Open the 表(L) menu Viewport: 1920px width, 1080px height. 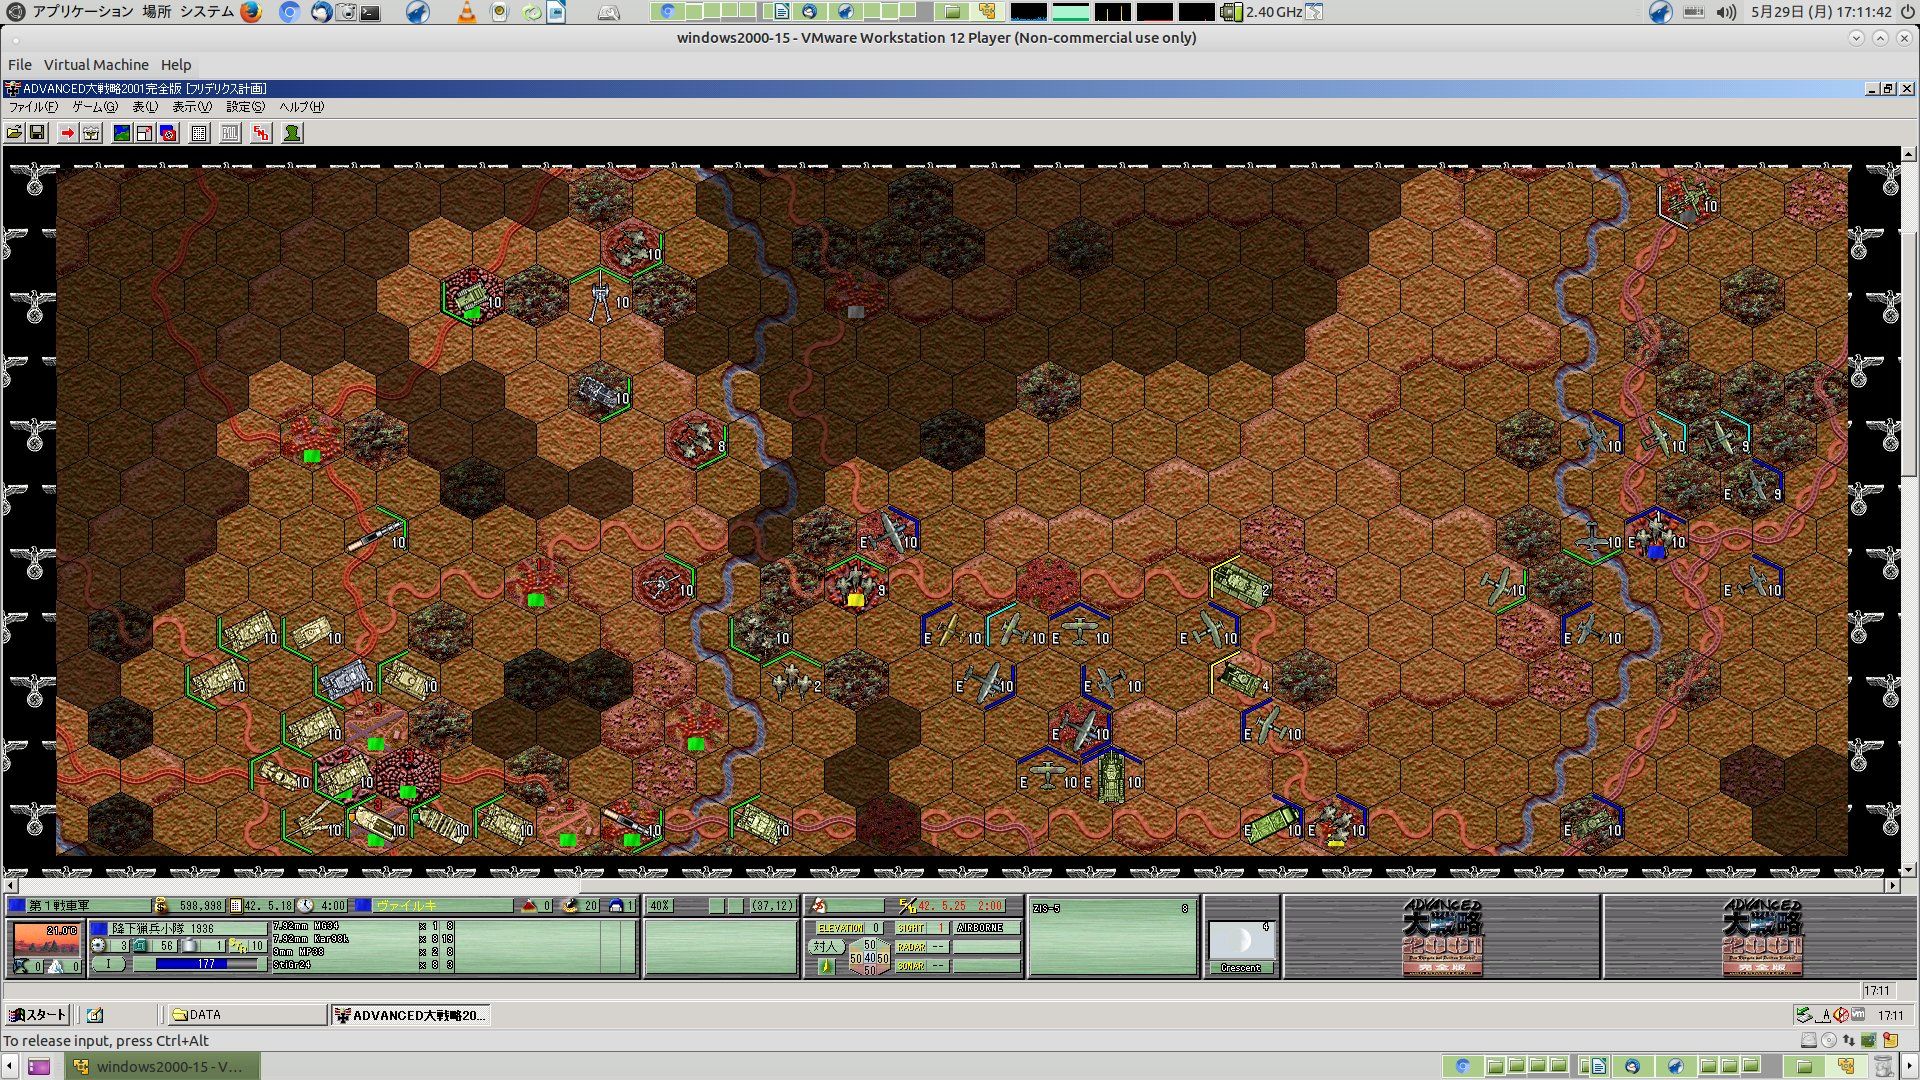click(x=145, y=107)
